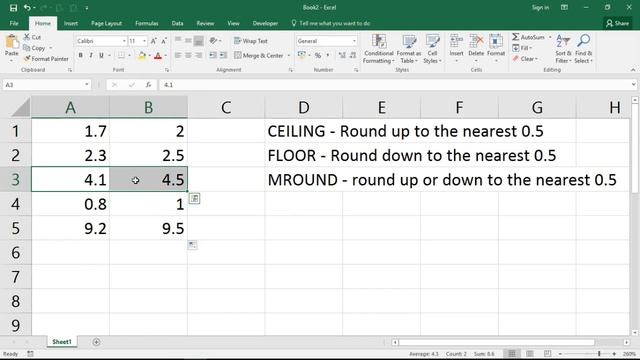Switch to the Page Layout tab
The image size is (640, 360).
(106, 23)
